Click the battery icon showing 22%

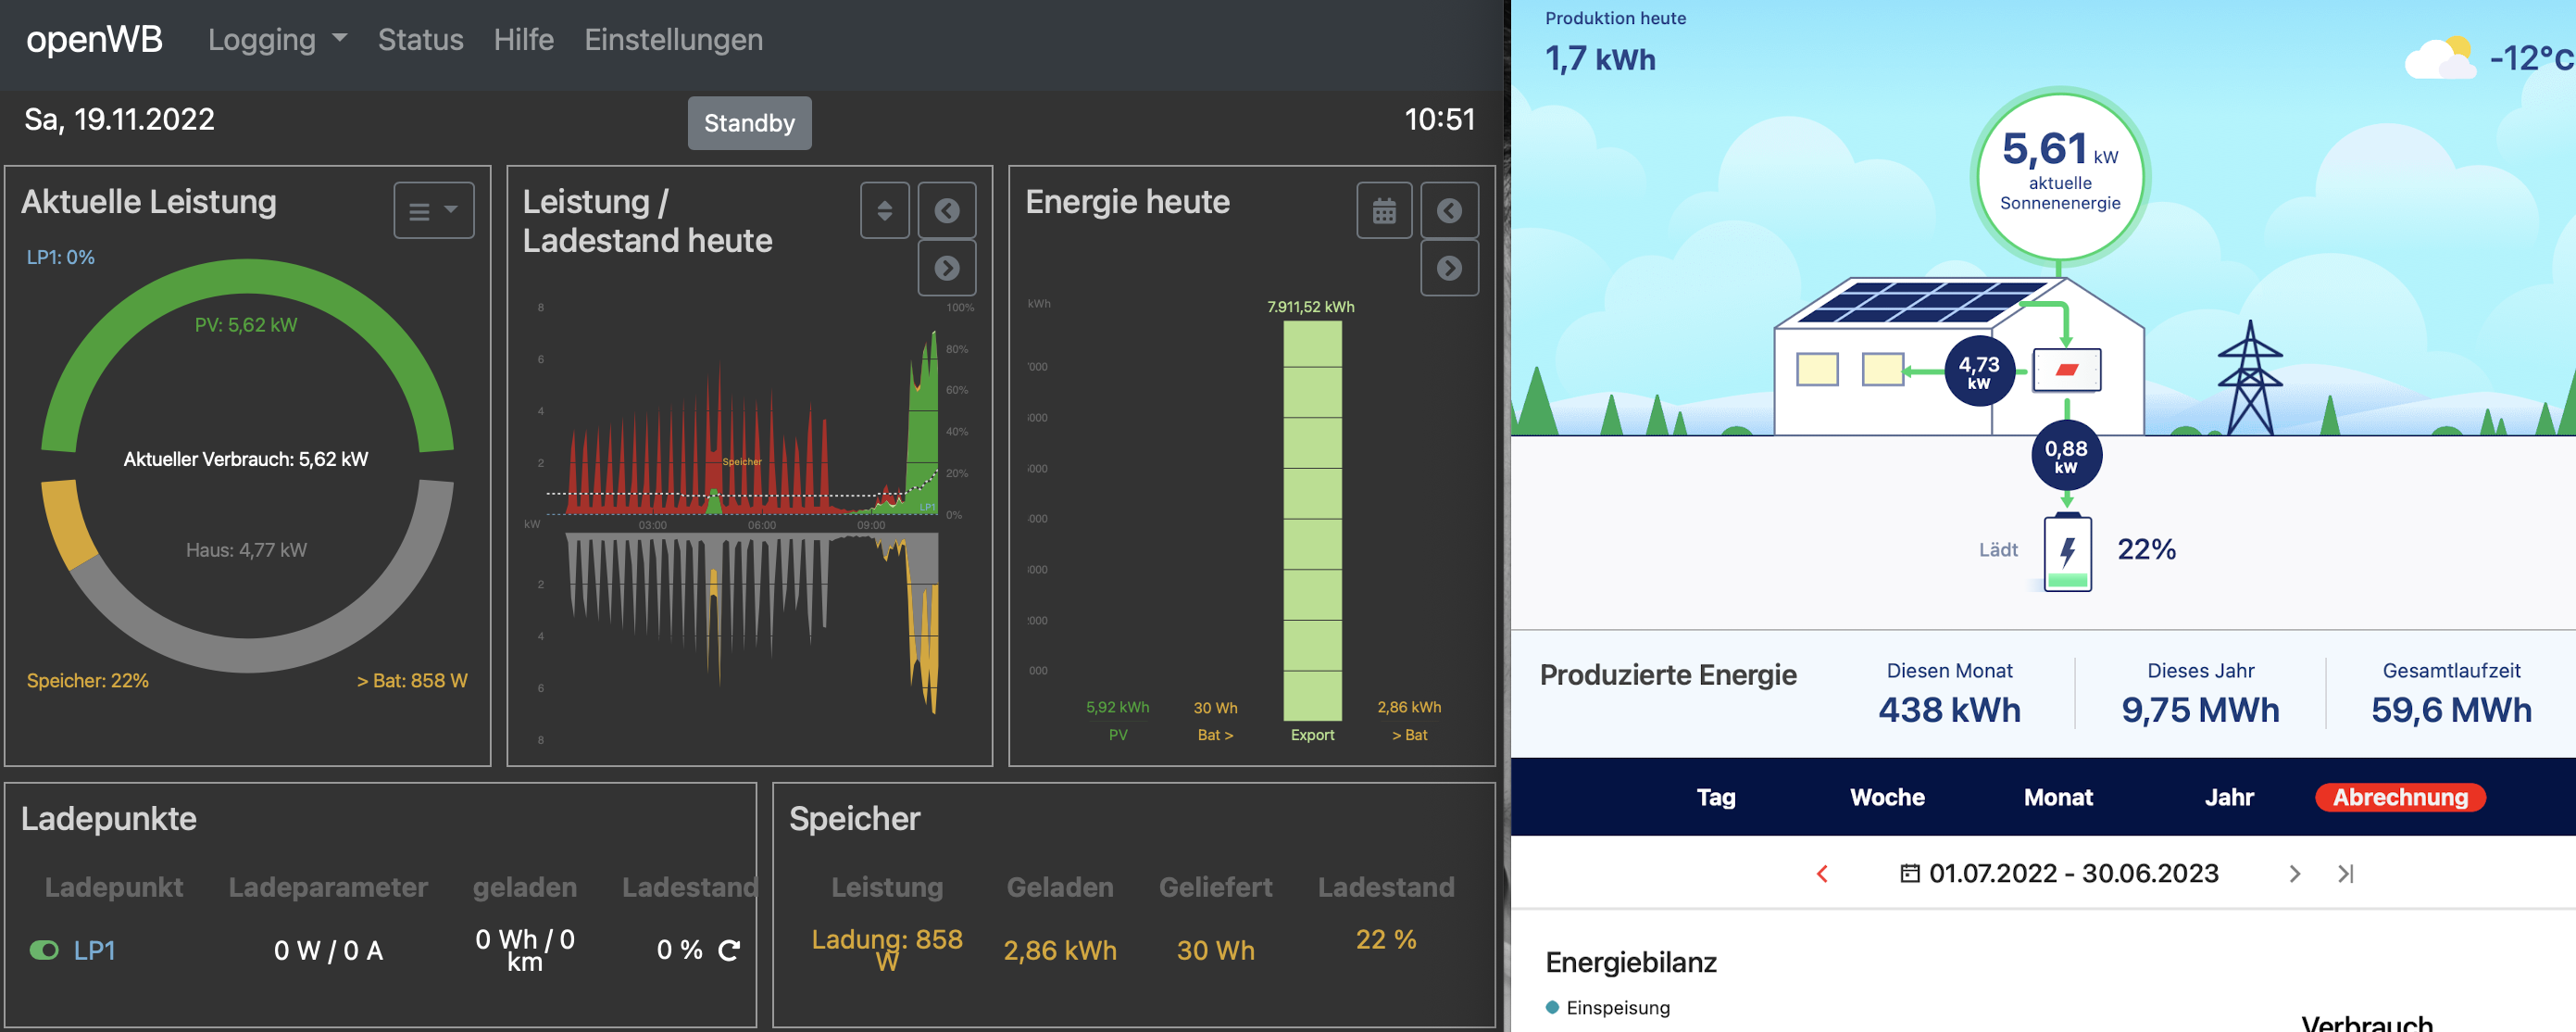pyautogui.click(x=2067, y=552)
